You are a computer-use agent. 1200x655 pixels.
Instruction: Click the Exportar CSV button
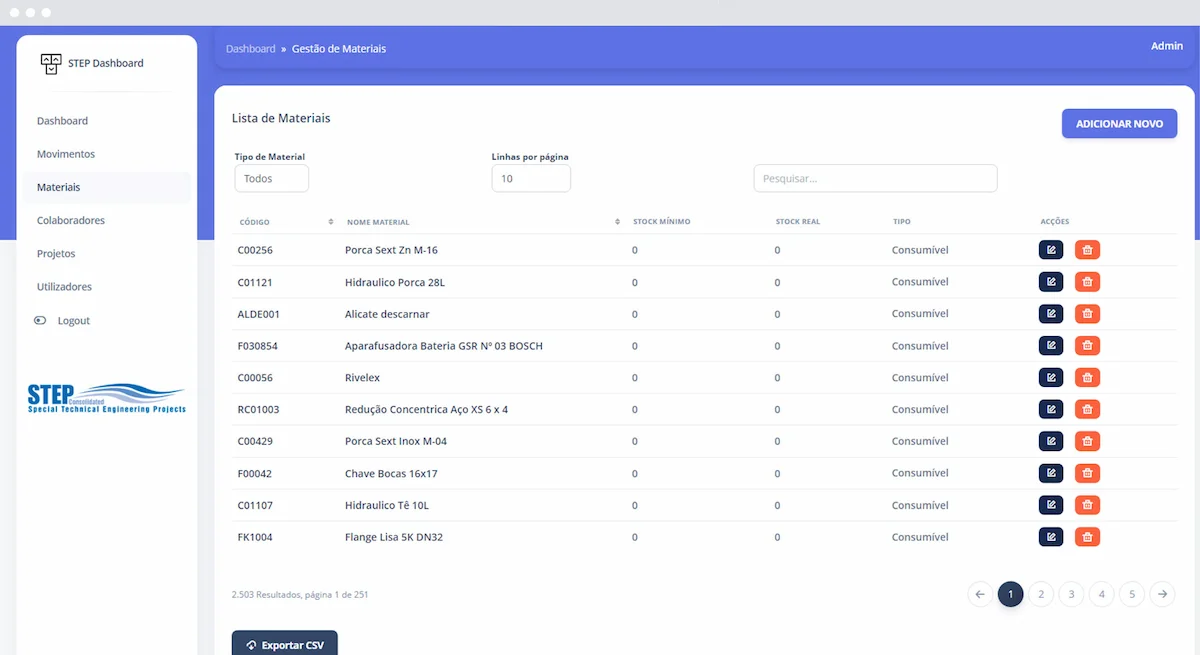284,644
